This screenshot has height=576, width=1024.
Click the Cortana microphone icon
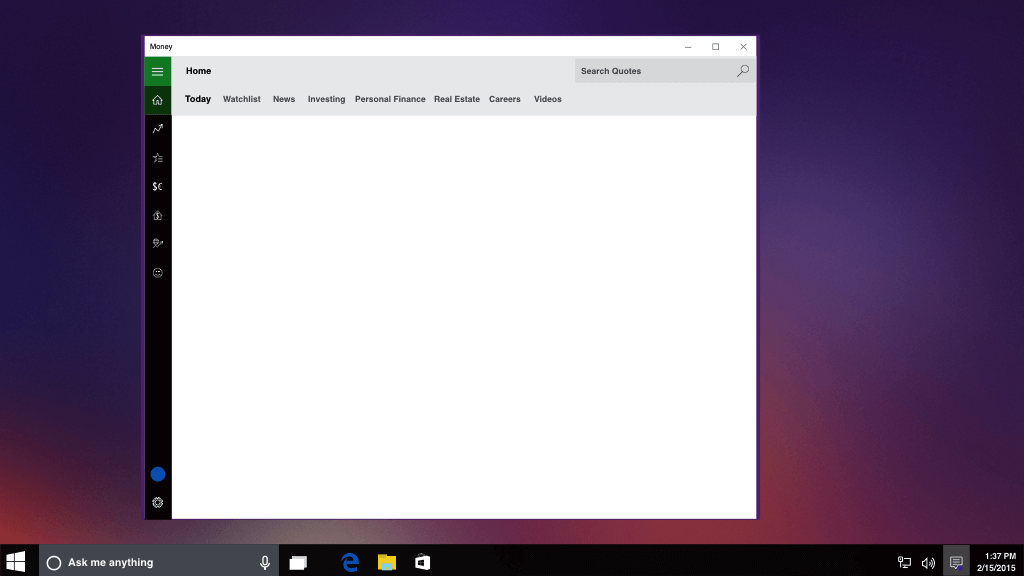(x=264, y=562)
